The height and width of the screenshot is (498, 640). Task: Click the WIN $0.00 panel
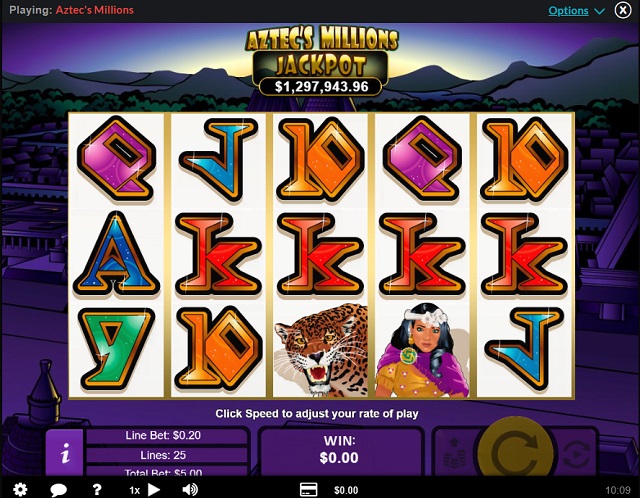click(340, 451)
